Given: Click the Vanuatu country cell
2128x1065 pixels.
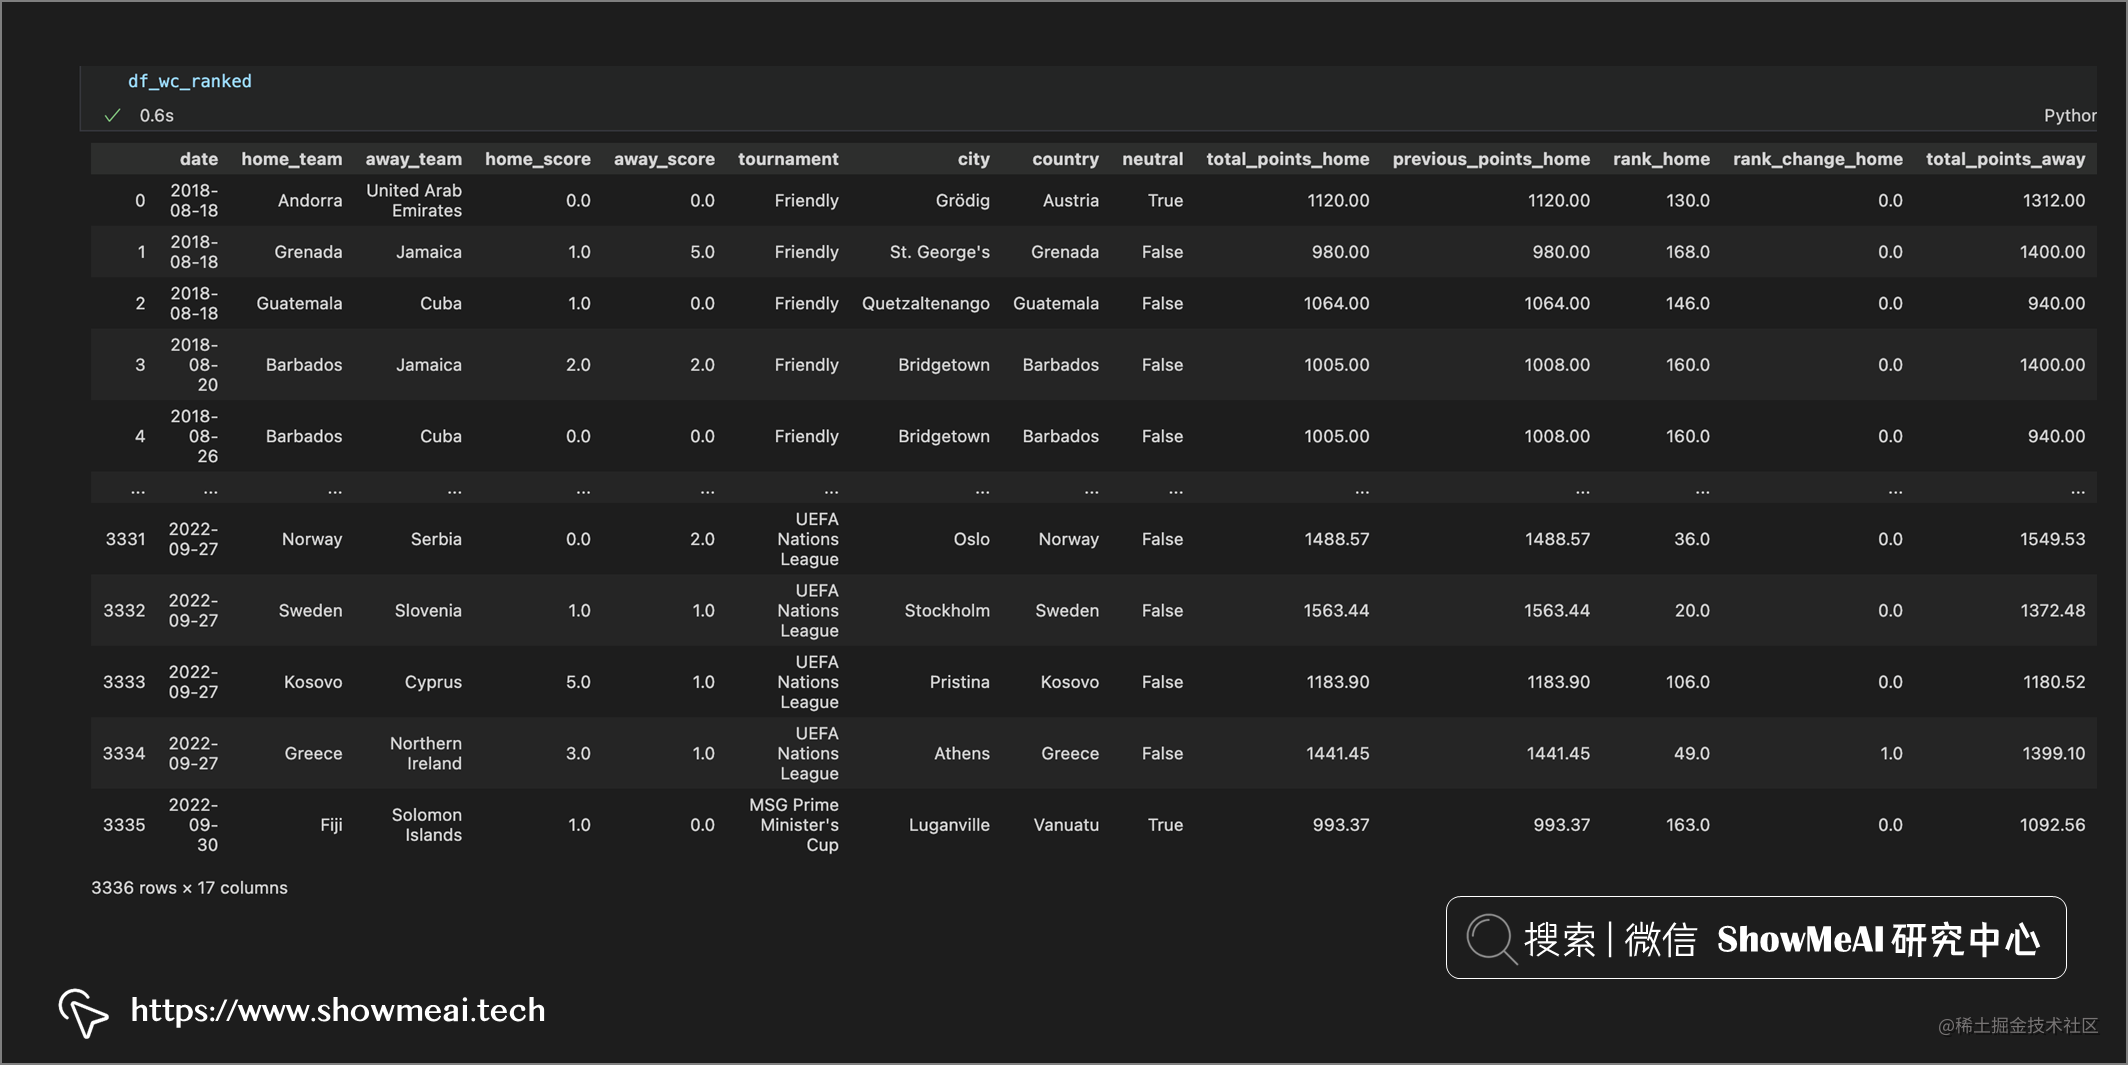Looking at the screenshot, I should coord(1066,825).
